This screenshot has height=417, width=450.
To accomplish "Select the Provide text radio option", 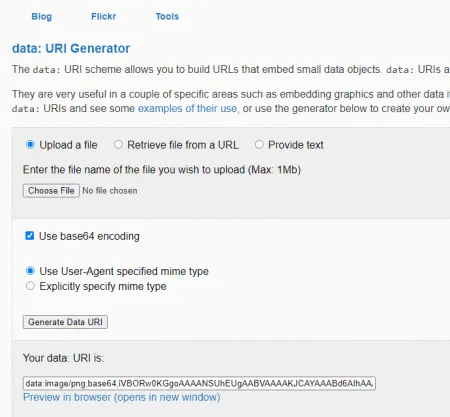I will pos(259,145).
